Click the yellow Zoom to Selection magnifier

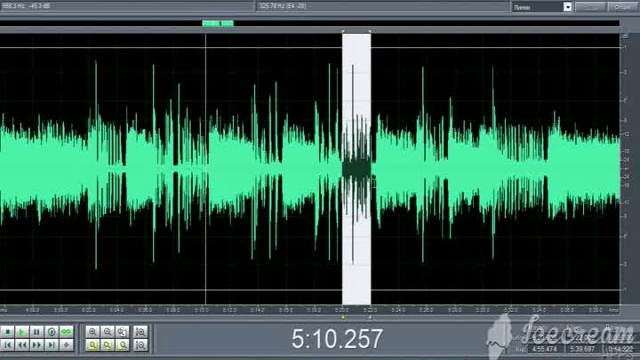click(93, 345)
